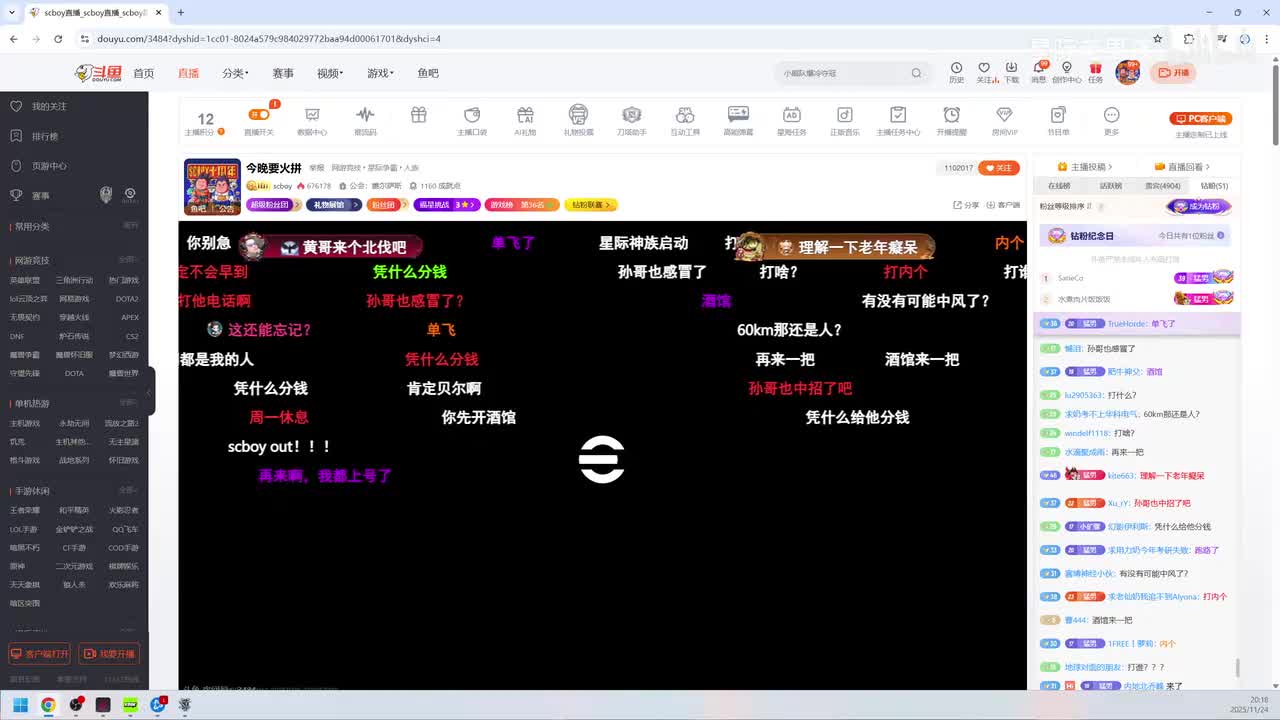Select the 直播 navigation item
The image size is (1280, 720).
[188, 73]
